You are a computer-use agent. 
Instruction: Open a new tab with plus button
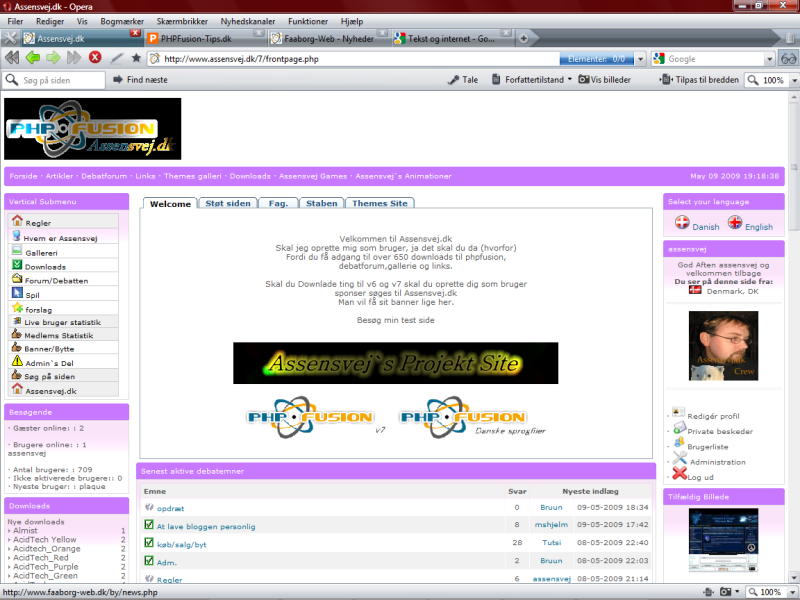pyautogui.click(x=523, y=38)
